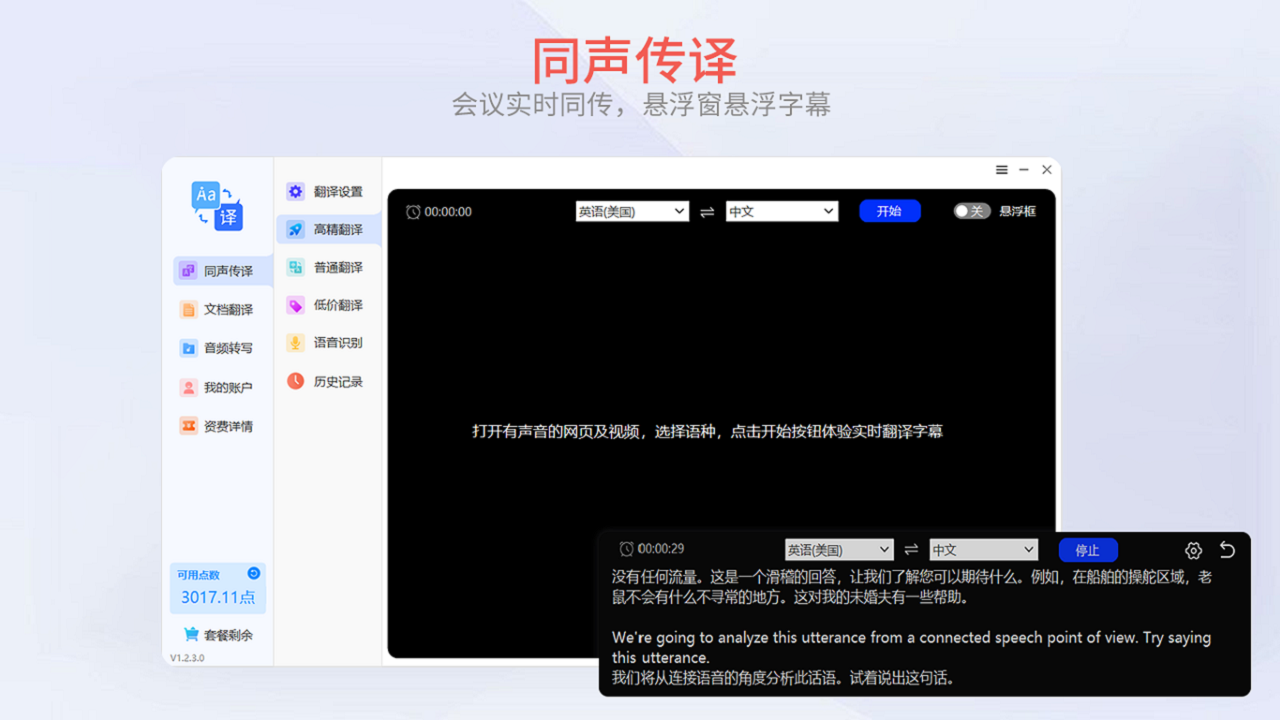Open the 中文 target language dropdown
The height and width of the screenshot is (720, 1280).
782,211
